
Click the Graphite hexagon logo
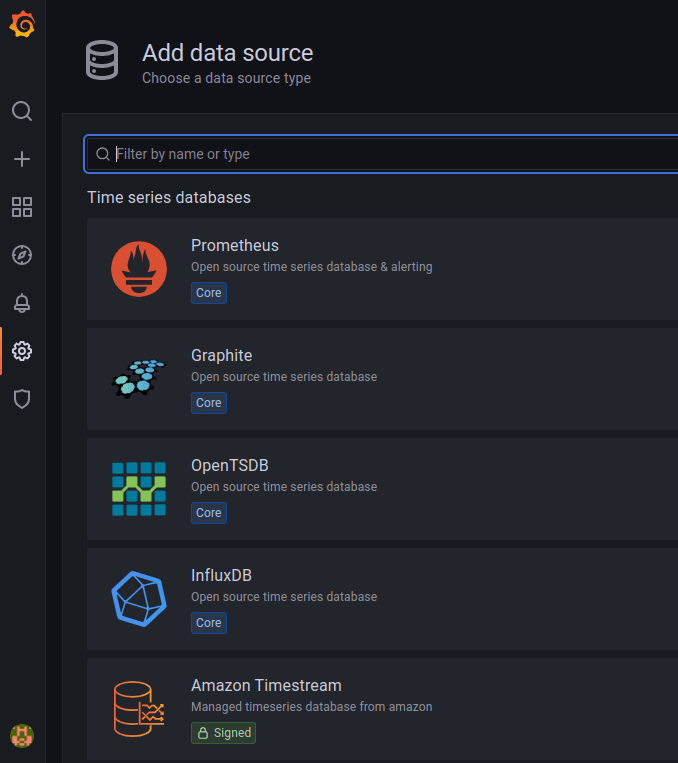coord(139,379)
